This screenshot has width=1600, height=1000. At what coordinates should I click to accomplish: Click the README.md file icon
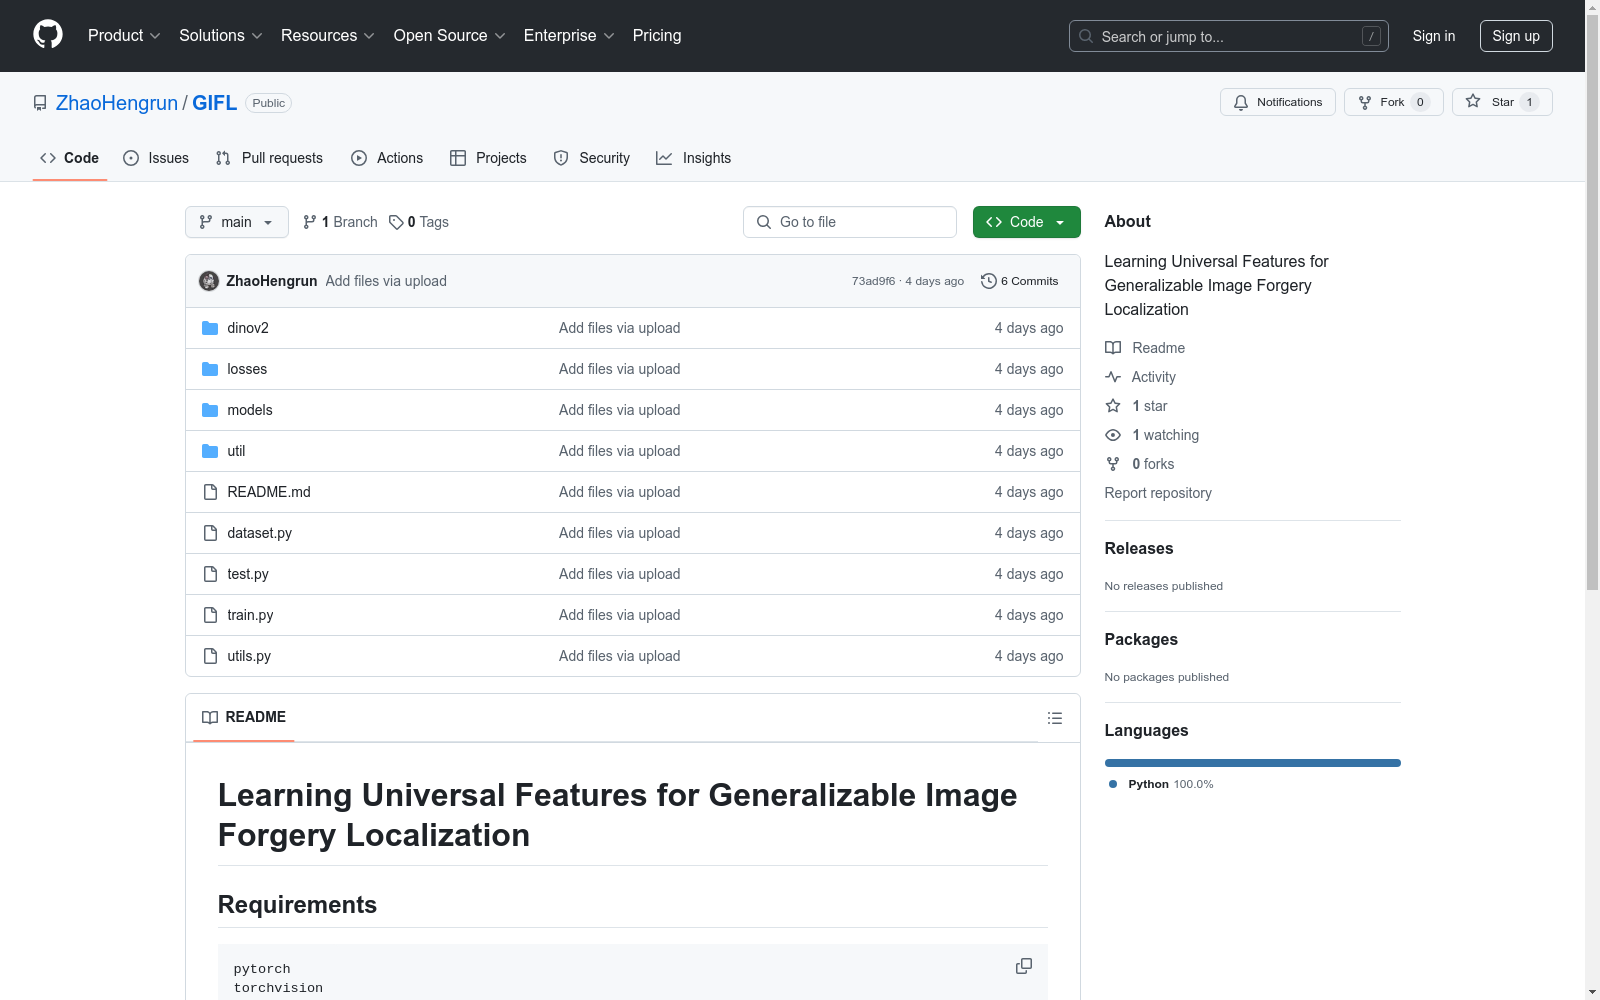tap(210, 492)
